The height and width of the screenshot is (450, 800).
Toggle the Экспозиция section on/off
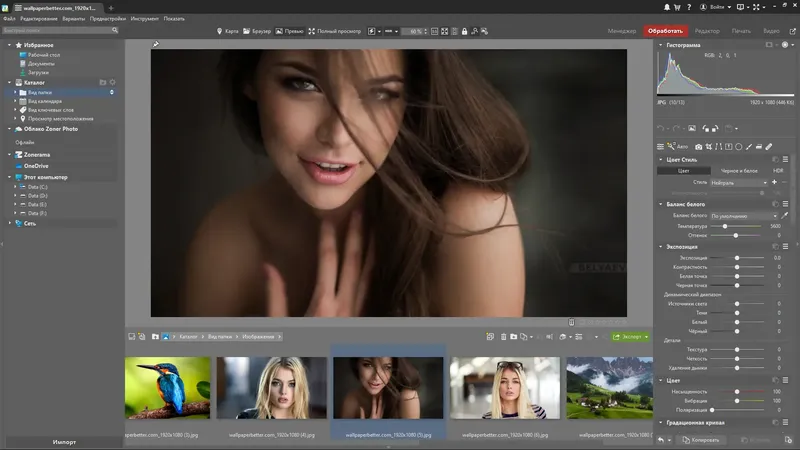tap(776, 246)
